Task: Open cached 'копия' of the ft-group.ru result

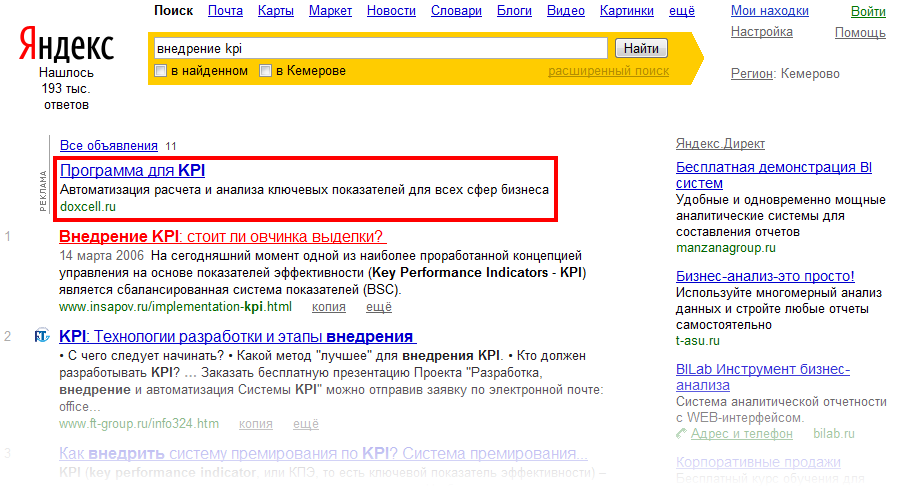Action: pyautogui.click(x=255, y=424)
